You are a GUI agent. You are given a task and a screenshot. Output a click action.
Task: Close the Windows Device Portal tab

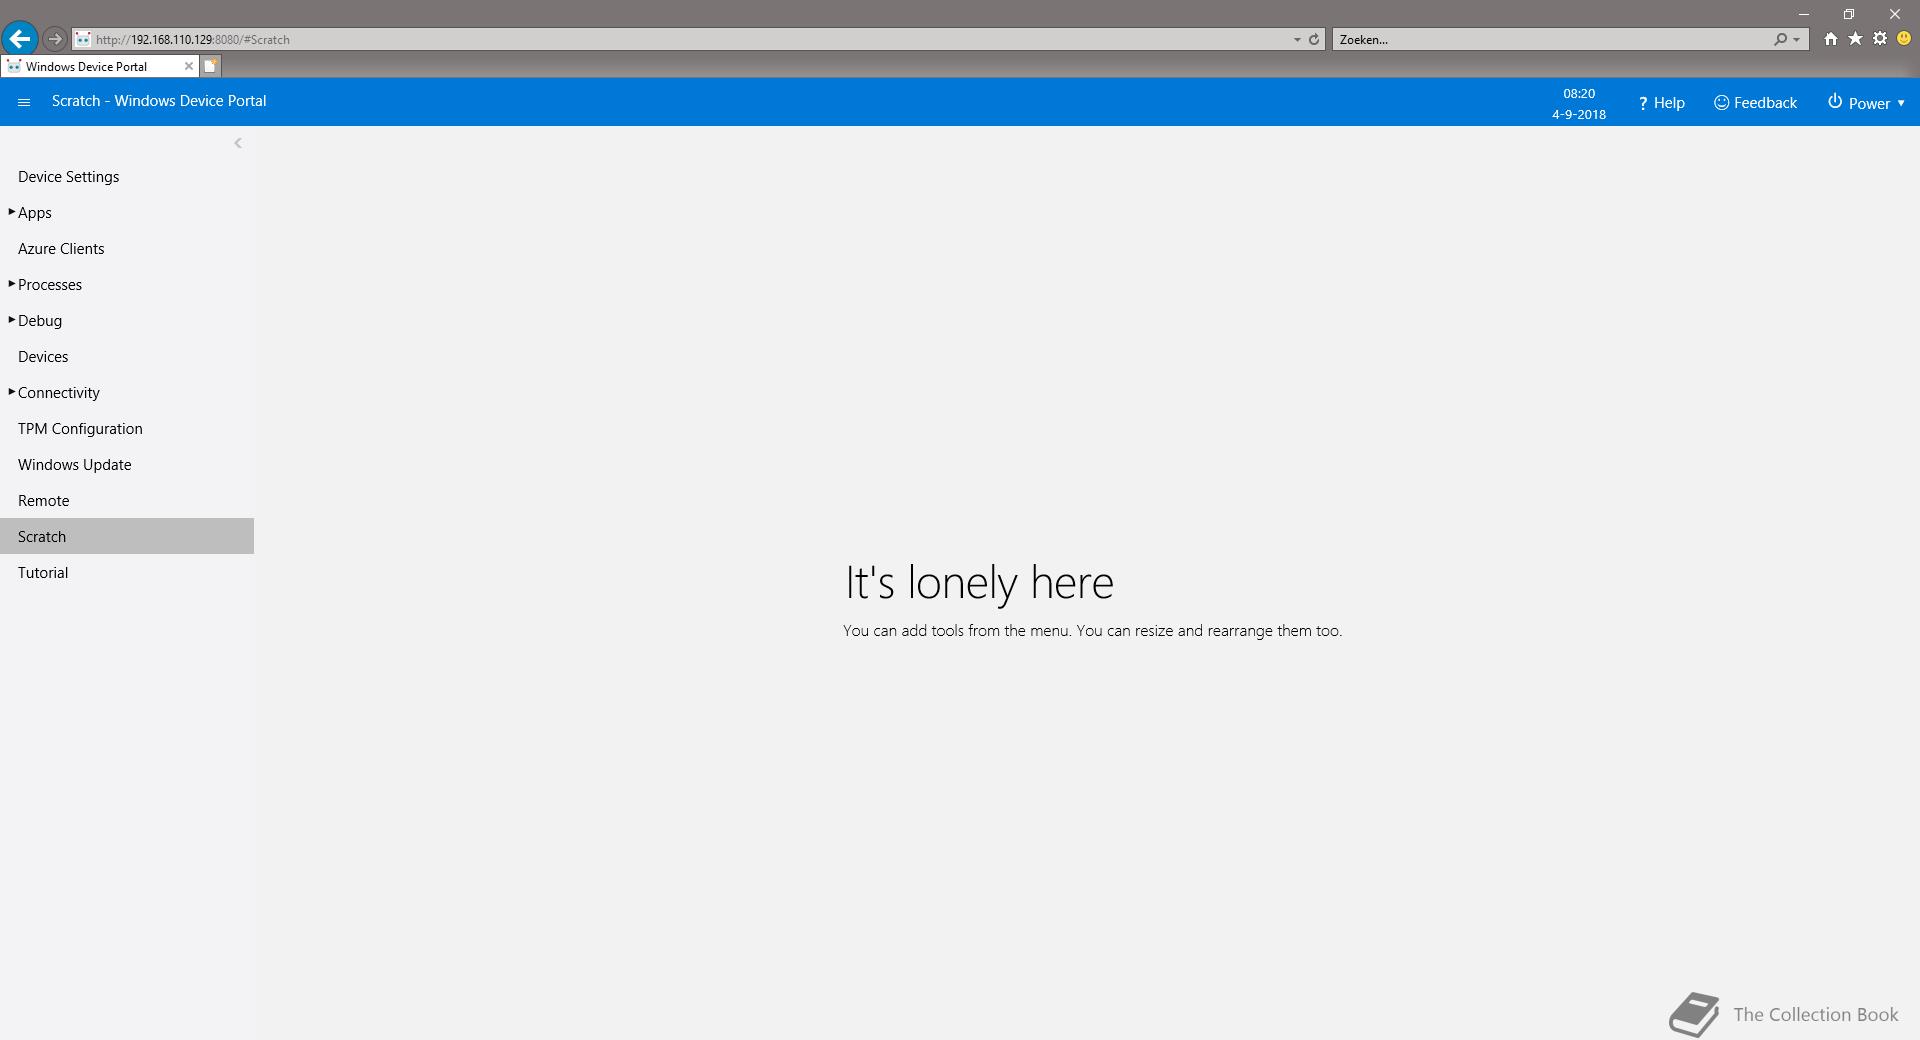point(189,66)
